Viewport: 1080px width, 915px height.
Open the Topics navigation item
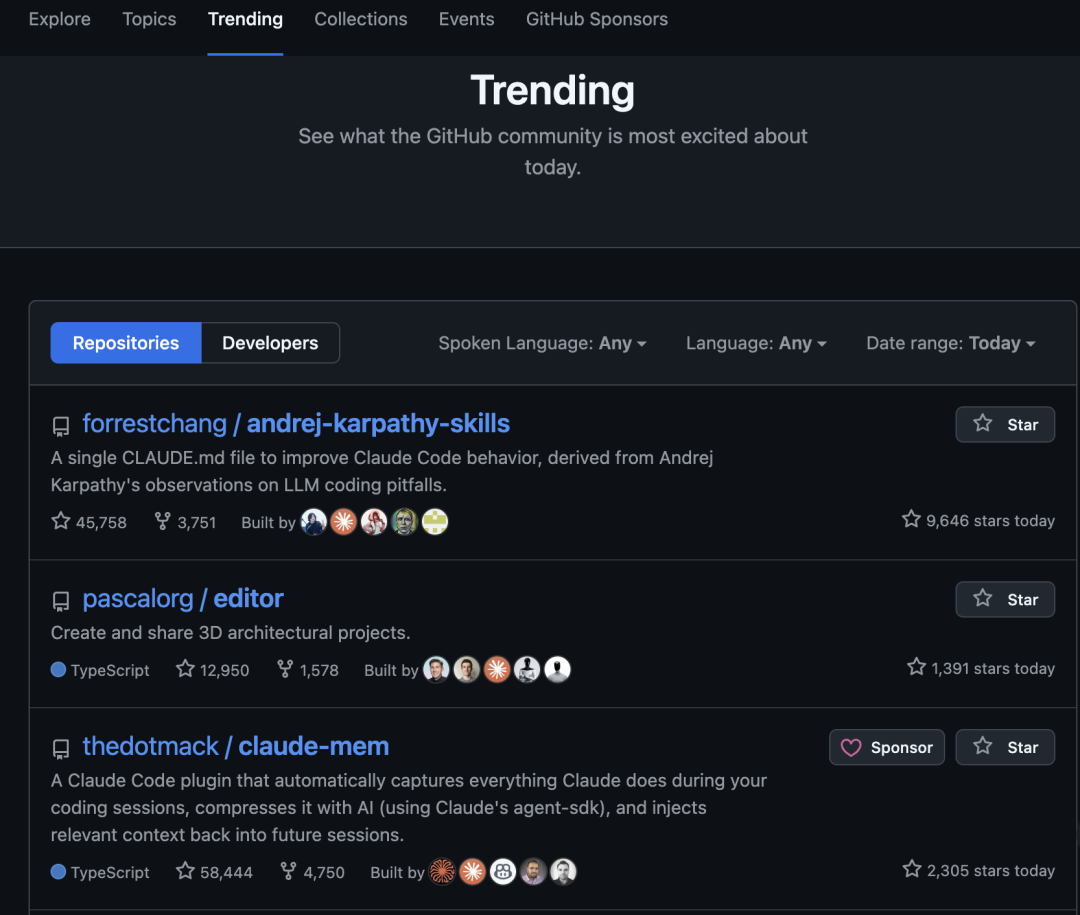pyautogui.click(x=149, y=19)
